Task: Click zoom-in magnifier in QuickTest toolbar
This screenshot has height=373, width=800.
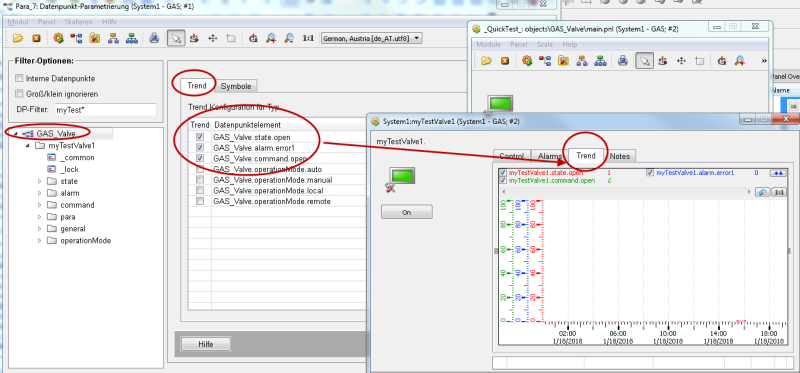Action: [x=740, y=61]
